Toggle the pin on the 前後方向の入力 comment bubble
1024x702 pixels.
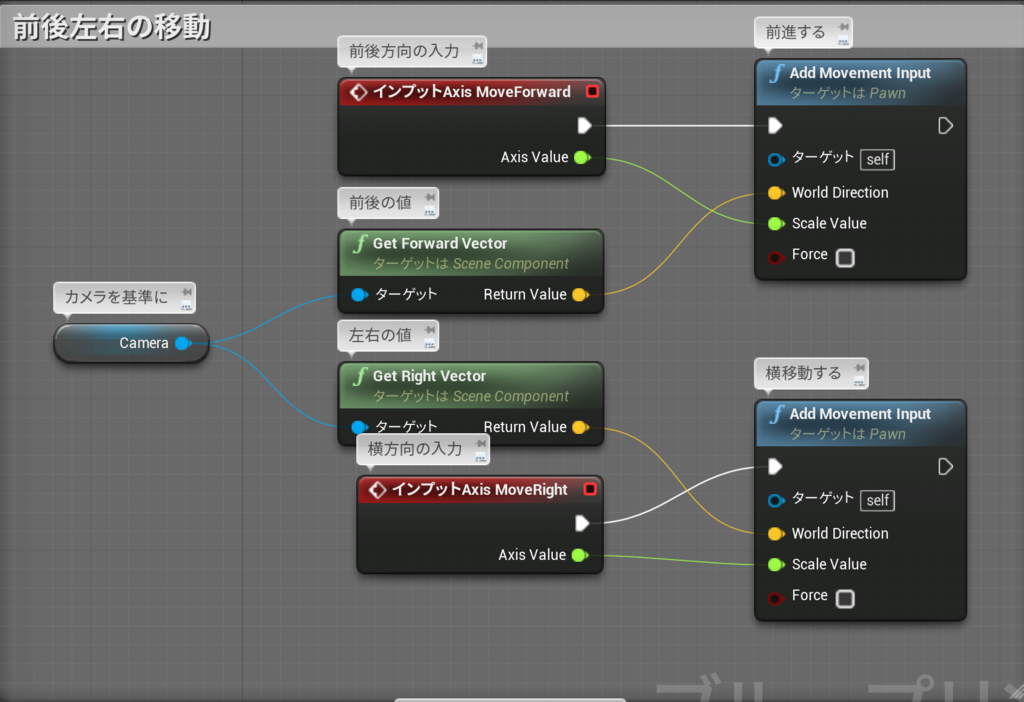tap(478, 46)
